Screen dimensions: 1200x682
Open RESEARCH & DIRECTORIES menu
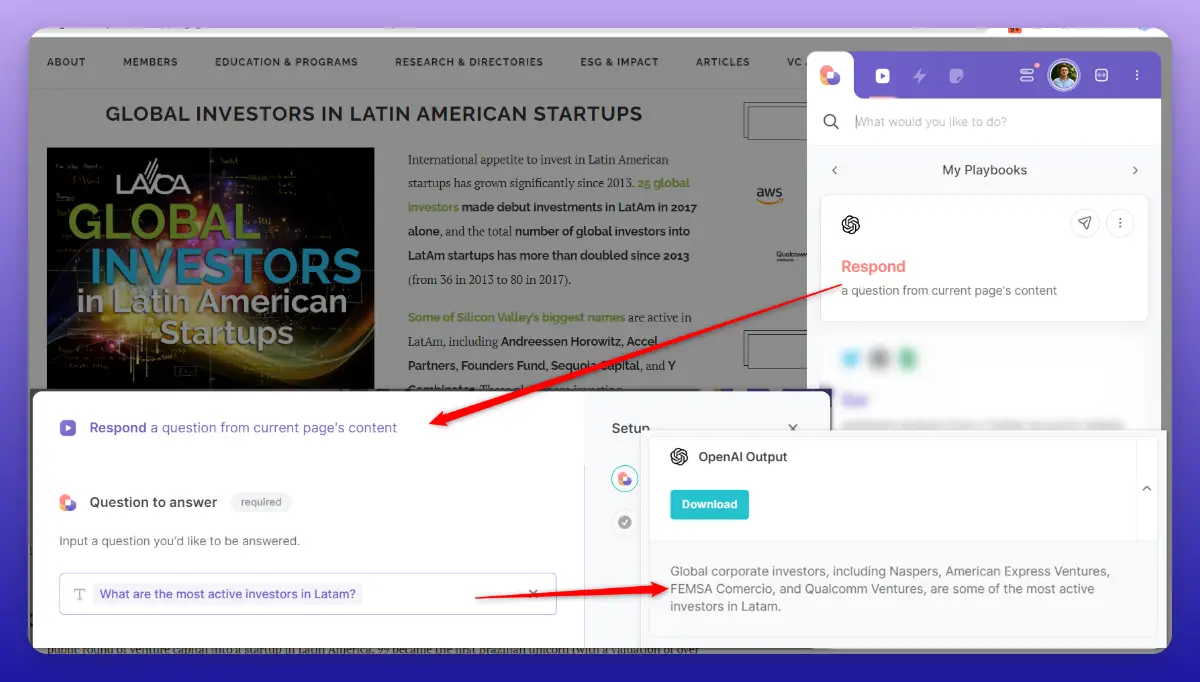point(469,62)
